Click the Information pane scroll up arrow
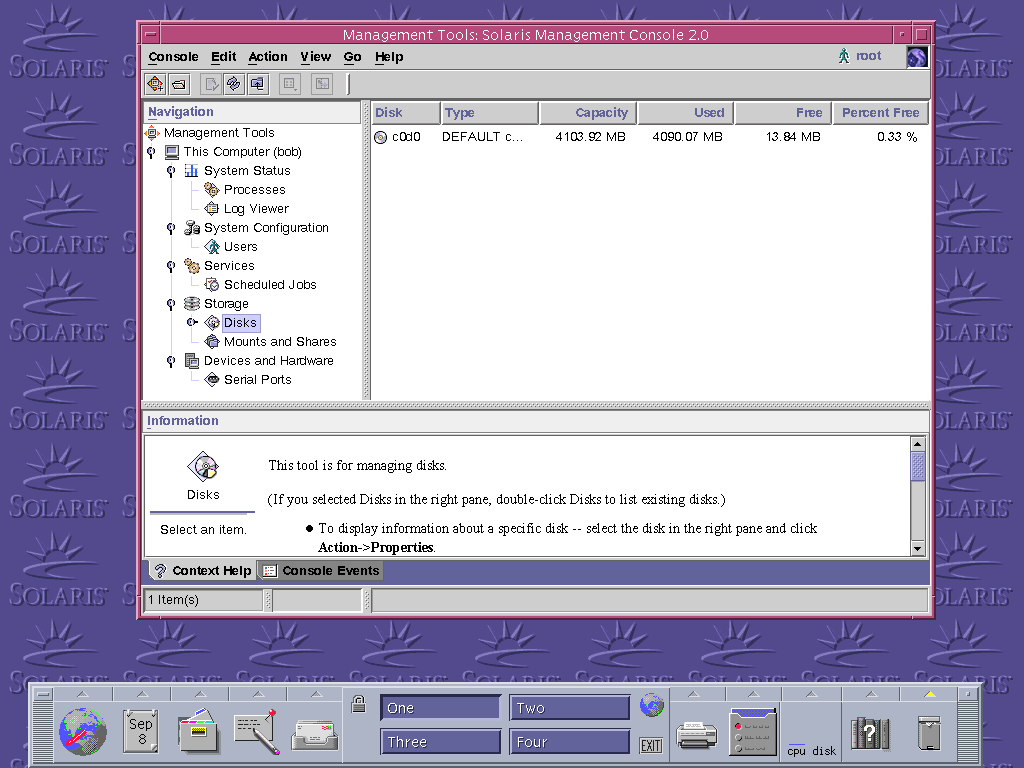Image resolution: width=1024 pixels, height=768 pixels. 918,444
